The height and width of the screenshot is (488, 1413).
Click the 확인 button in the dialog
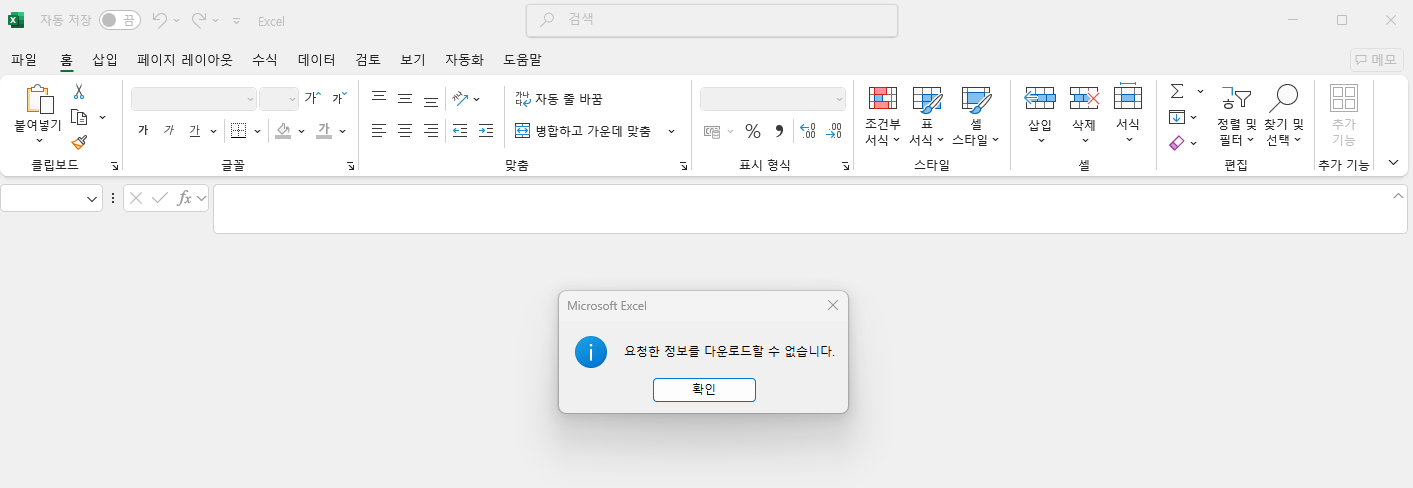704,390
